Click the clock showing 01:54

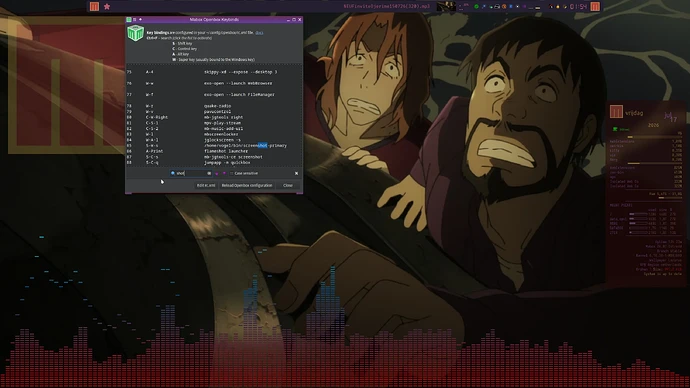pos(578,7)
